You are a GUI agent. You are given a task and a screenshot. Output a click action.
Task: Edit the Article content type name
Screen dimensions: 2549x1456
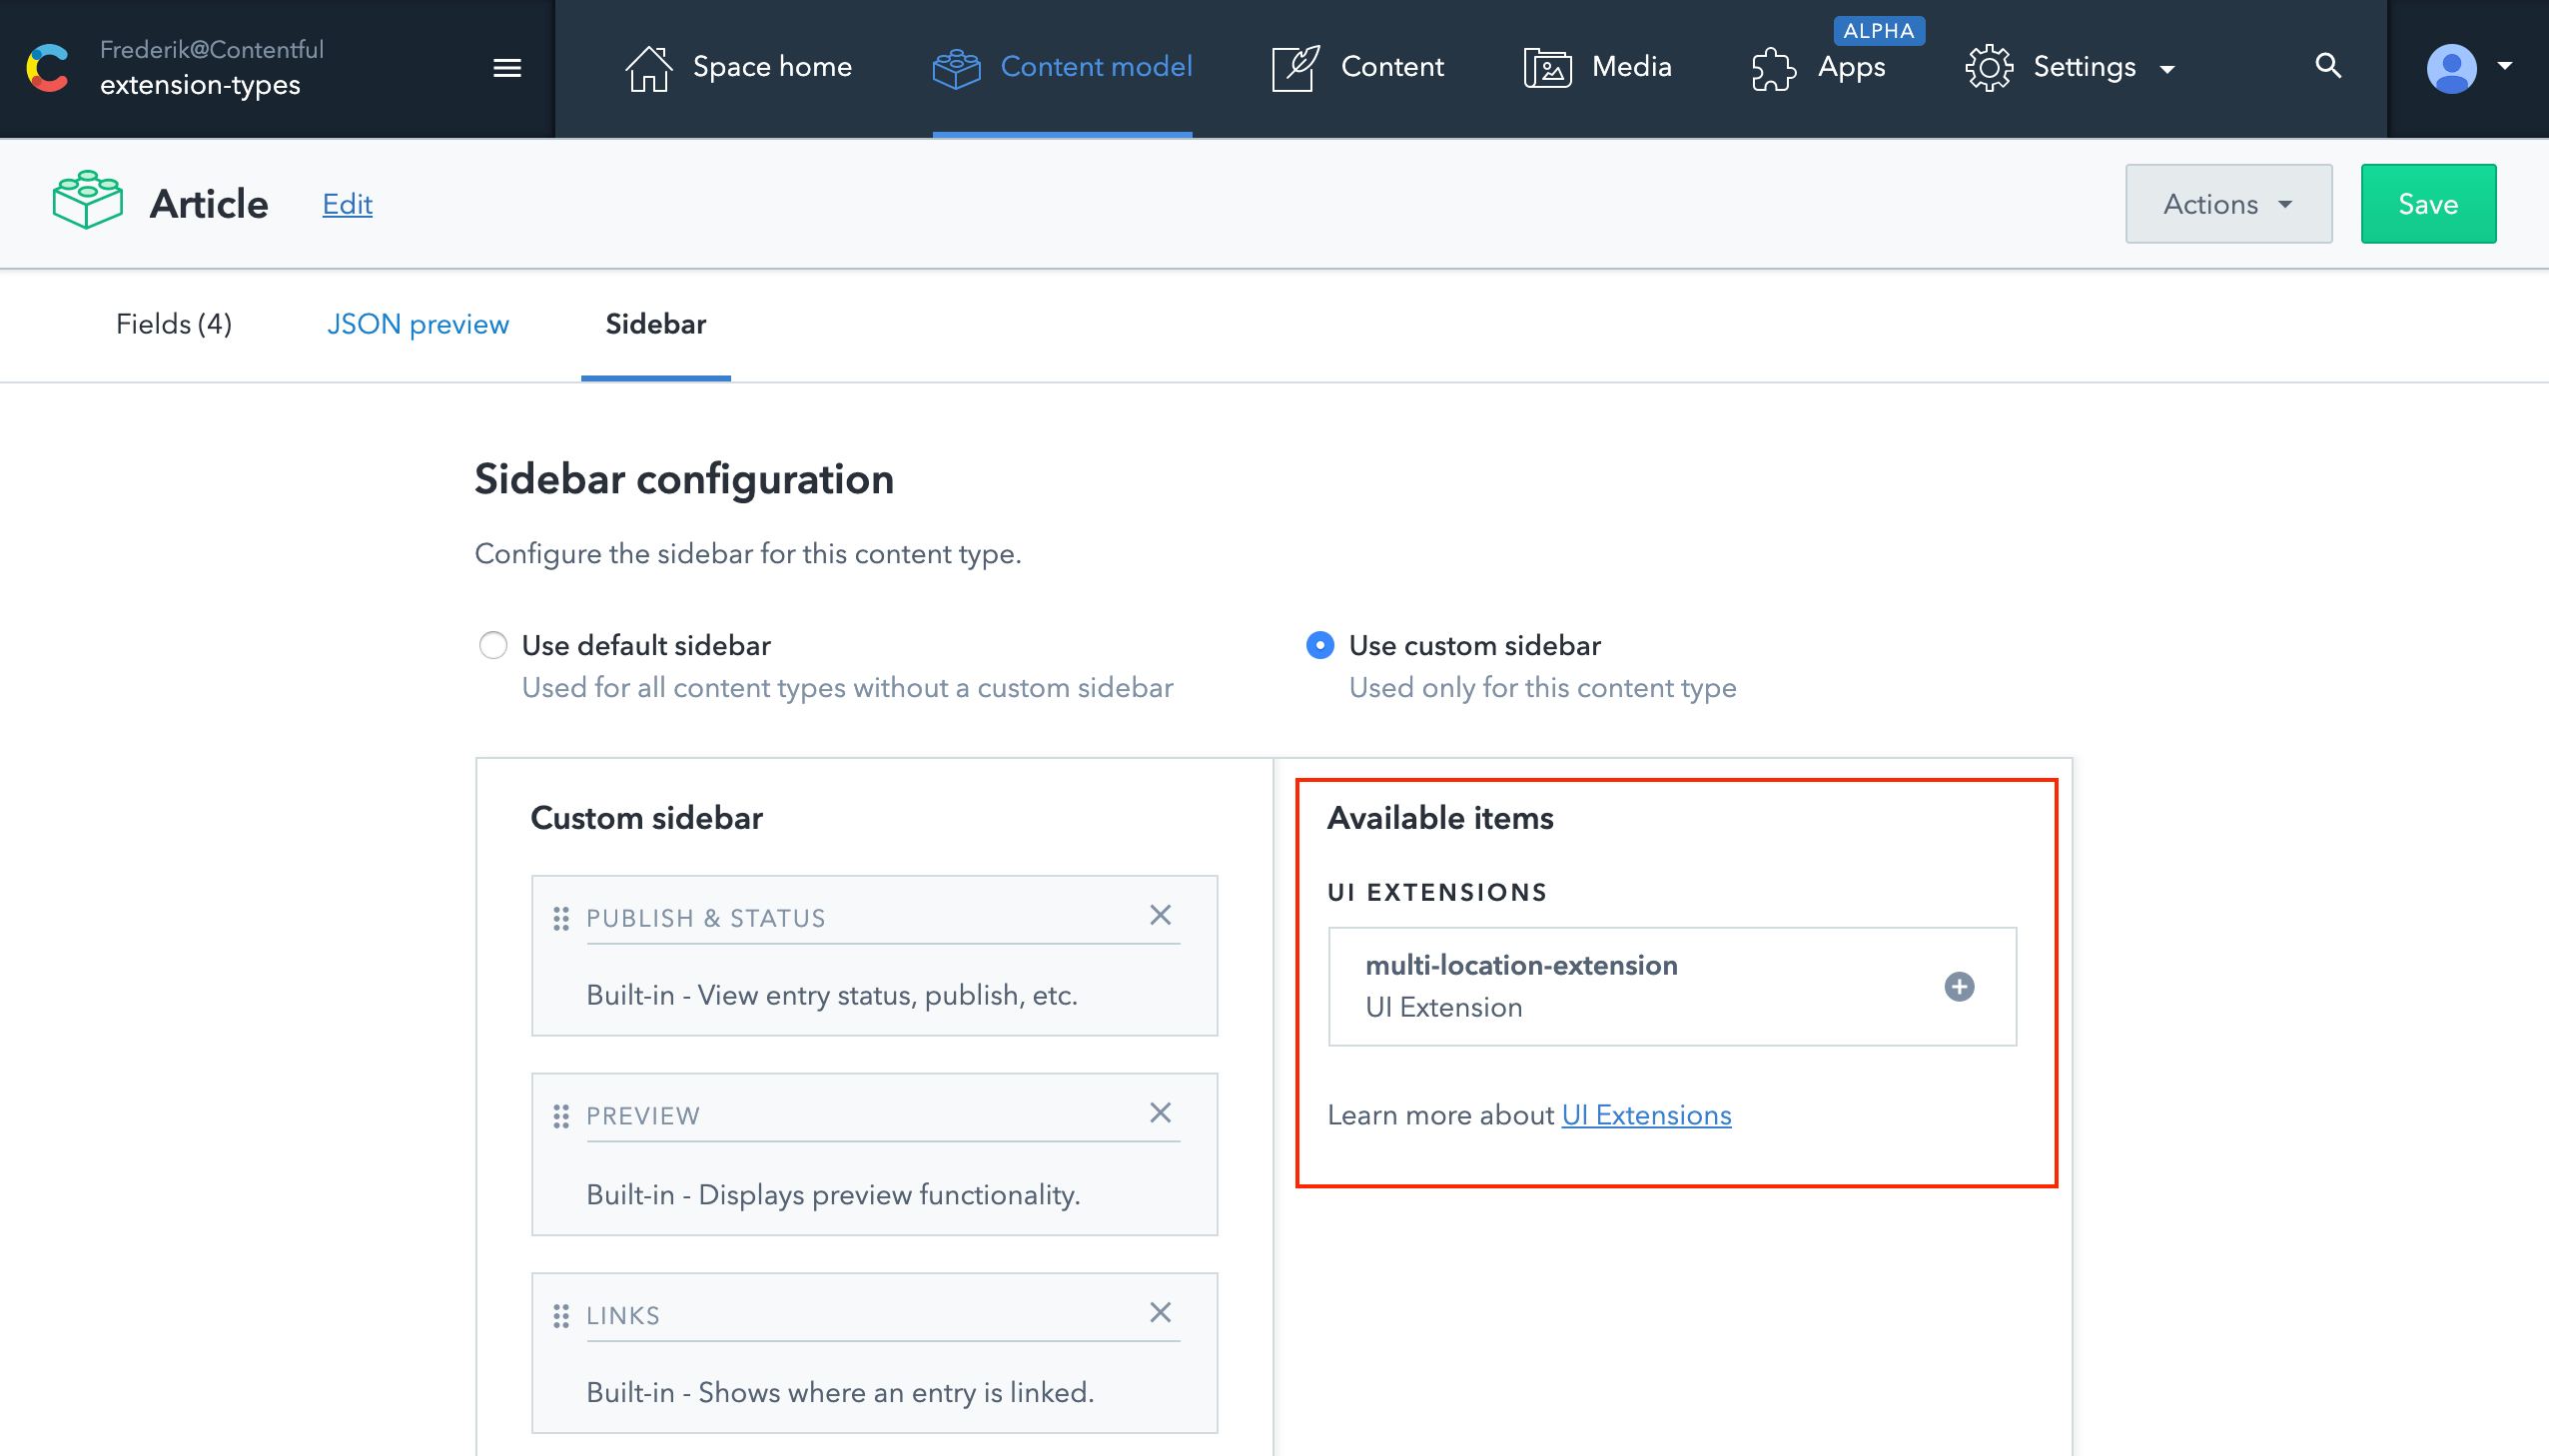(x=346, y=203)
